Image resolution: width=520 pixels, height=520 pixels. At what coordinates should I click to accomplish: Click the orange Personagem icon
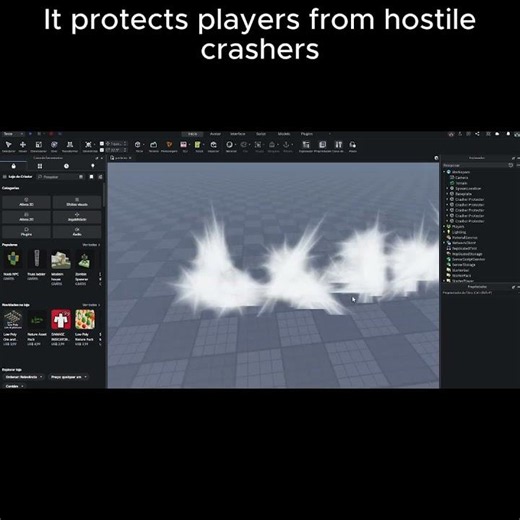coord(169,145)
